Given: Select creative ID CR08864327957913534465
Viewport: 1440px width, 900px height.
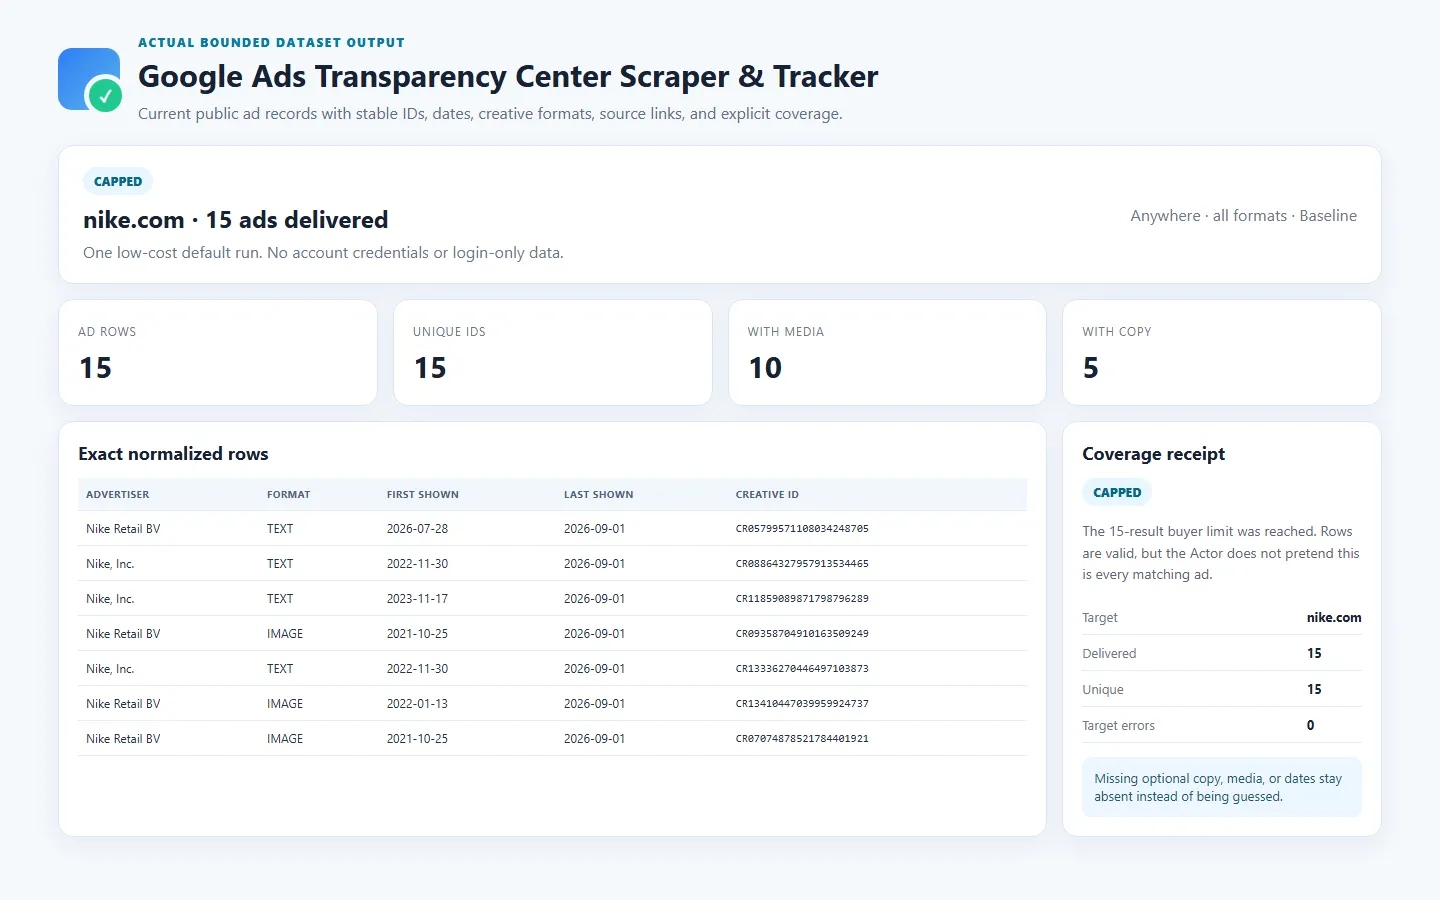Looking at the screenshot, I should [802, 564].
